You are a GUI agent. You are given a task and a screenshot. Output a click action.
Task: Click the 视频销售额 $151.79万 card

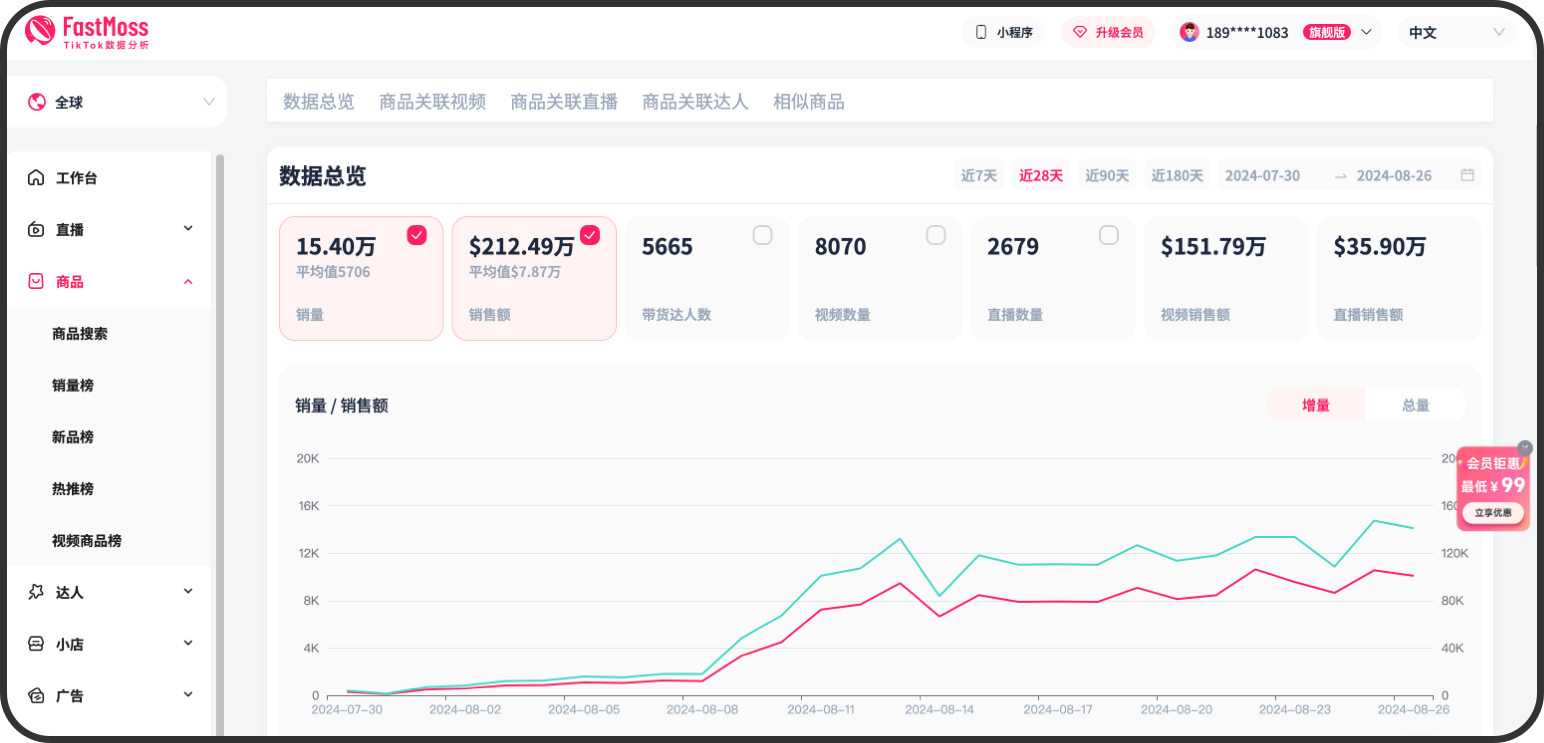pyautogui.click(x=1226, y=279)
